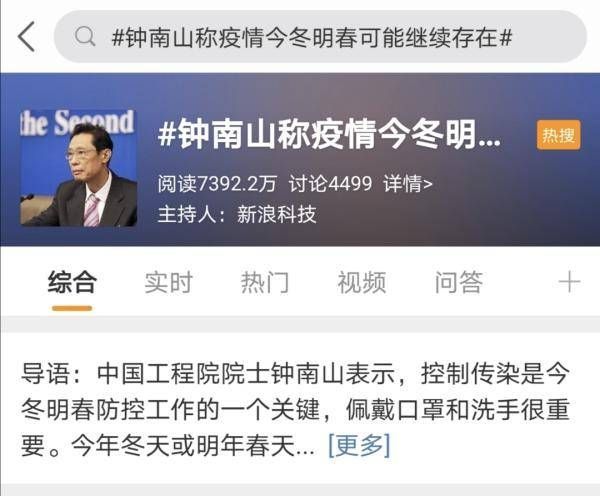The height and width of the screenshot is (496, 600).
Task: Switch to the 实时 tab
Action: tap(168, 282)
